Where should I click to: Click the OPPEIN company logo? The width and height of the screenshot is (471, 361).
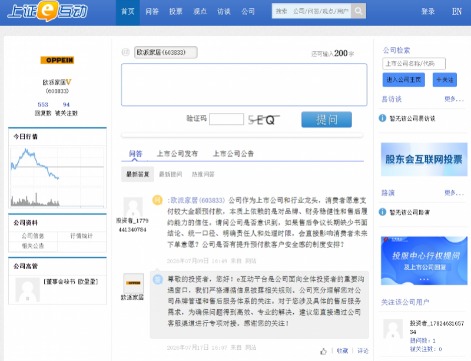pos(57,60)
